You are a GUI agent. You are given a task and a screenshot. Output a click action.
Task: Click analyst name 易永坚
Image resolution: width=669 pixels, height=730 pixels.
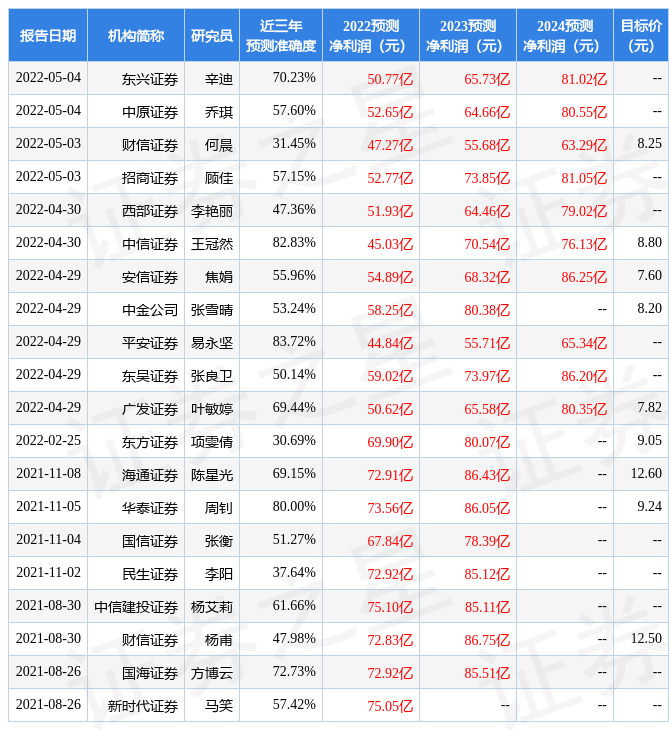pos(212,344)
